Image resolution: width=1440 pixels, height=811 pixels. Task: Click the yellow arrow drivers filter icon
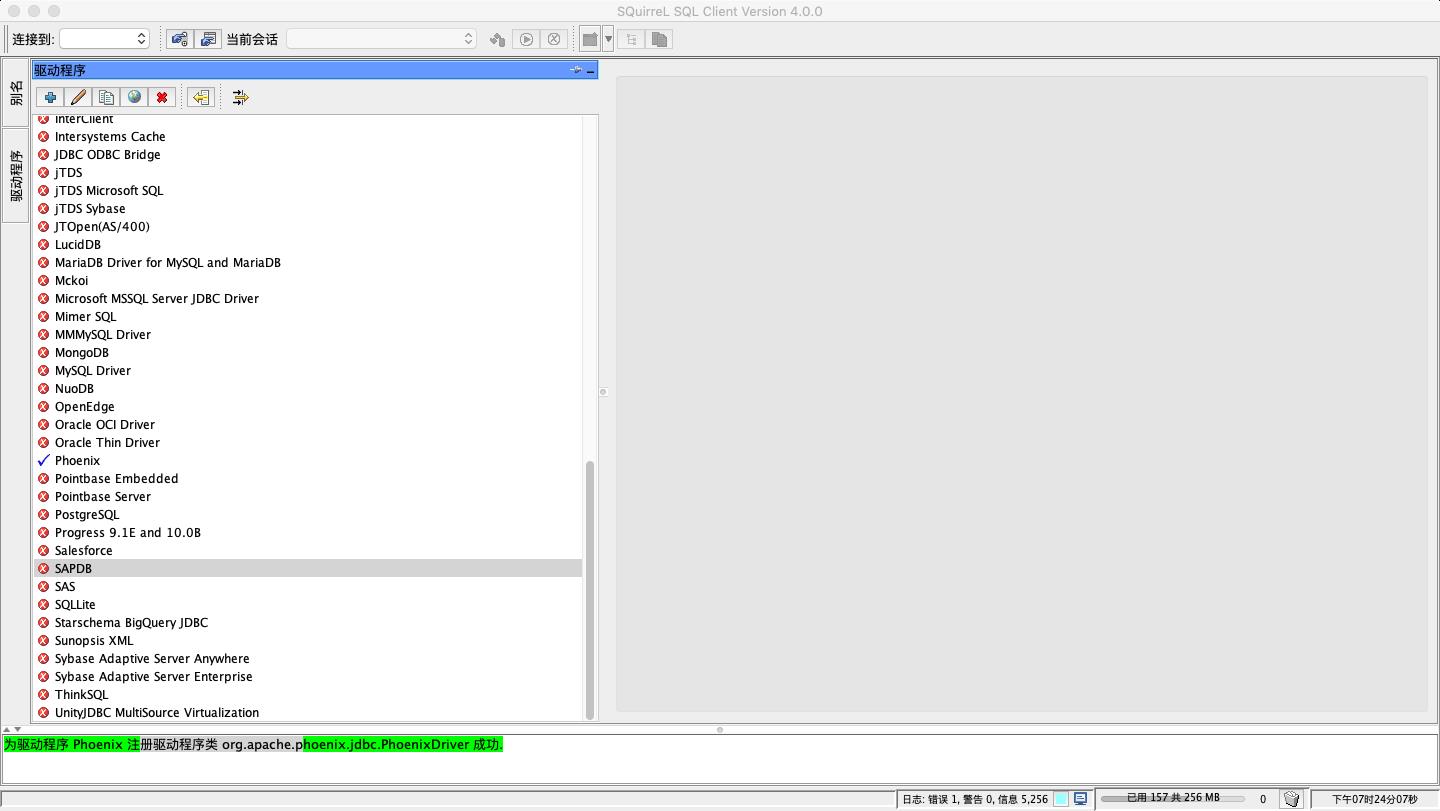201,97
